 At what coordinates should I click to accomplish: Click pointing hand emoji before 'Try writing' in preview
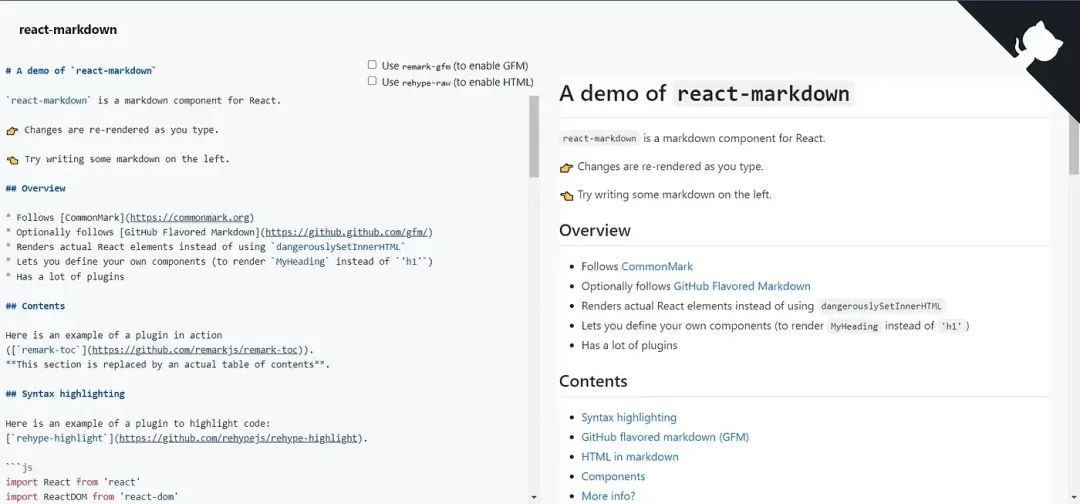567,196
